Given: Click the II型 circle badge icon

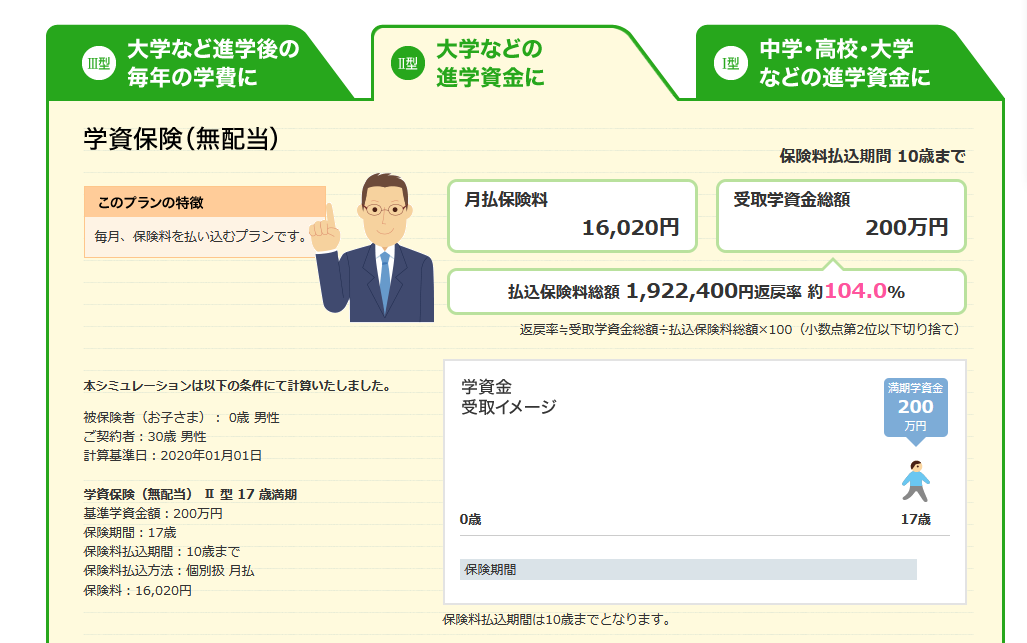Looking at the screenshot, I should pyautogui.click(x=409, y=63).
